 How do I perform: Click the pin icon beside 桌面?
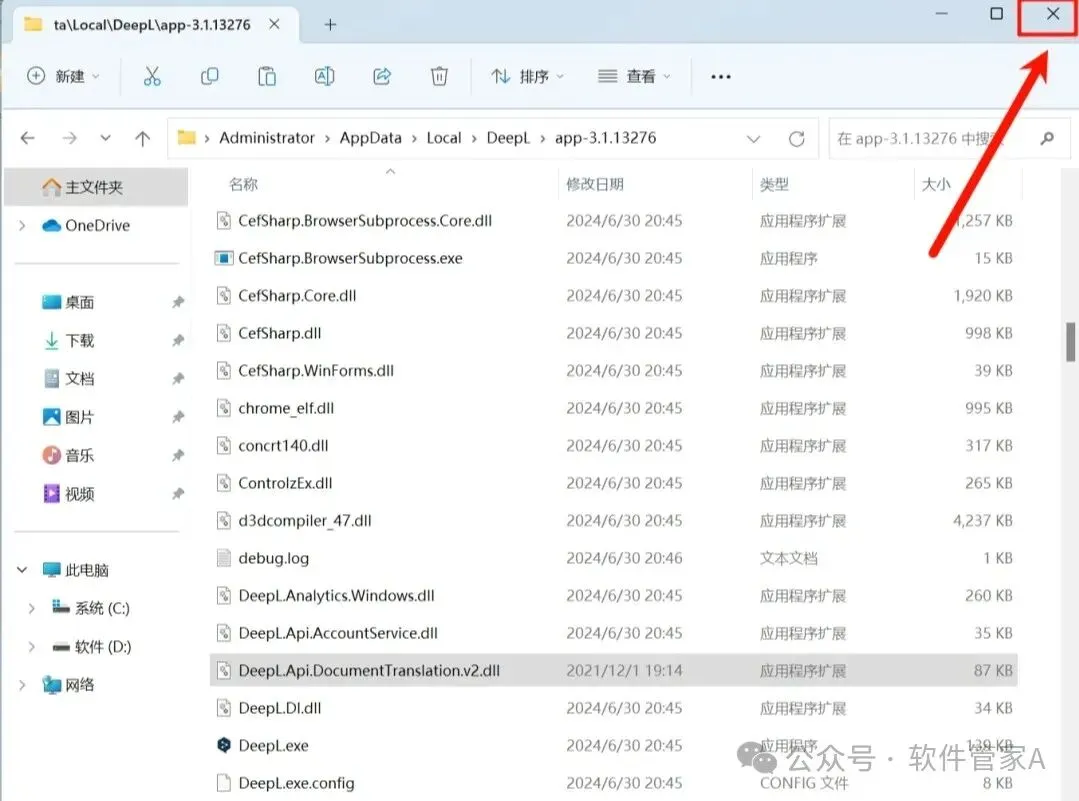point(178,302)
